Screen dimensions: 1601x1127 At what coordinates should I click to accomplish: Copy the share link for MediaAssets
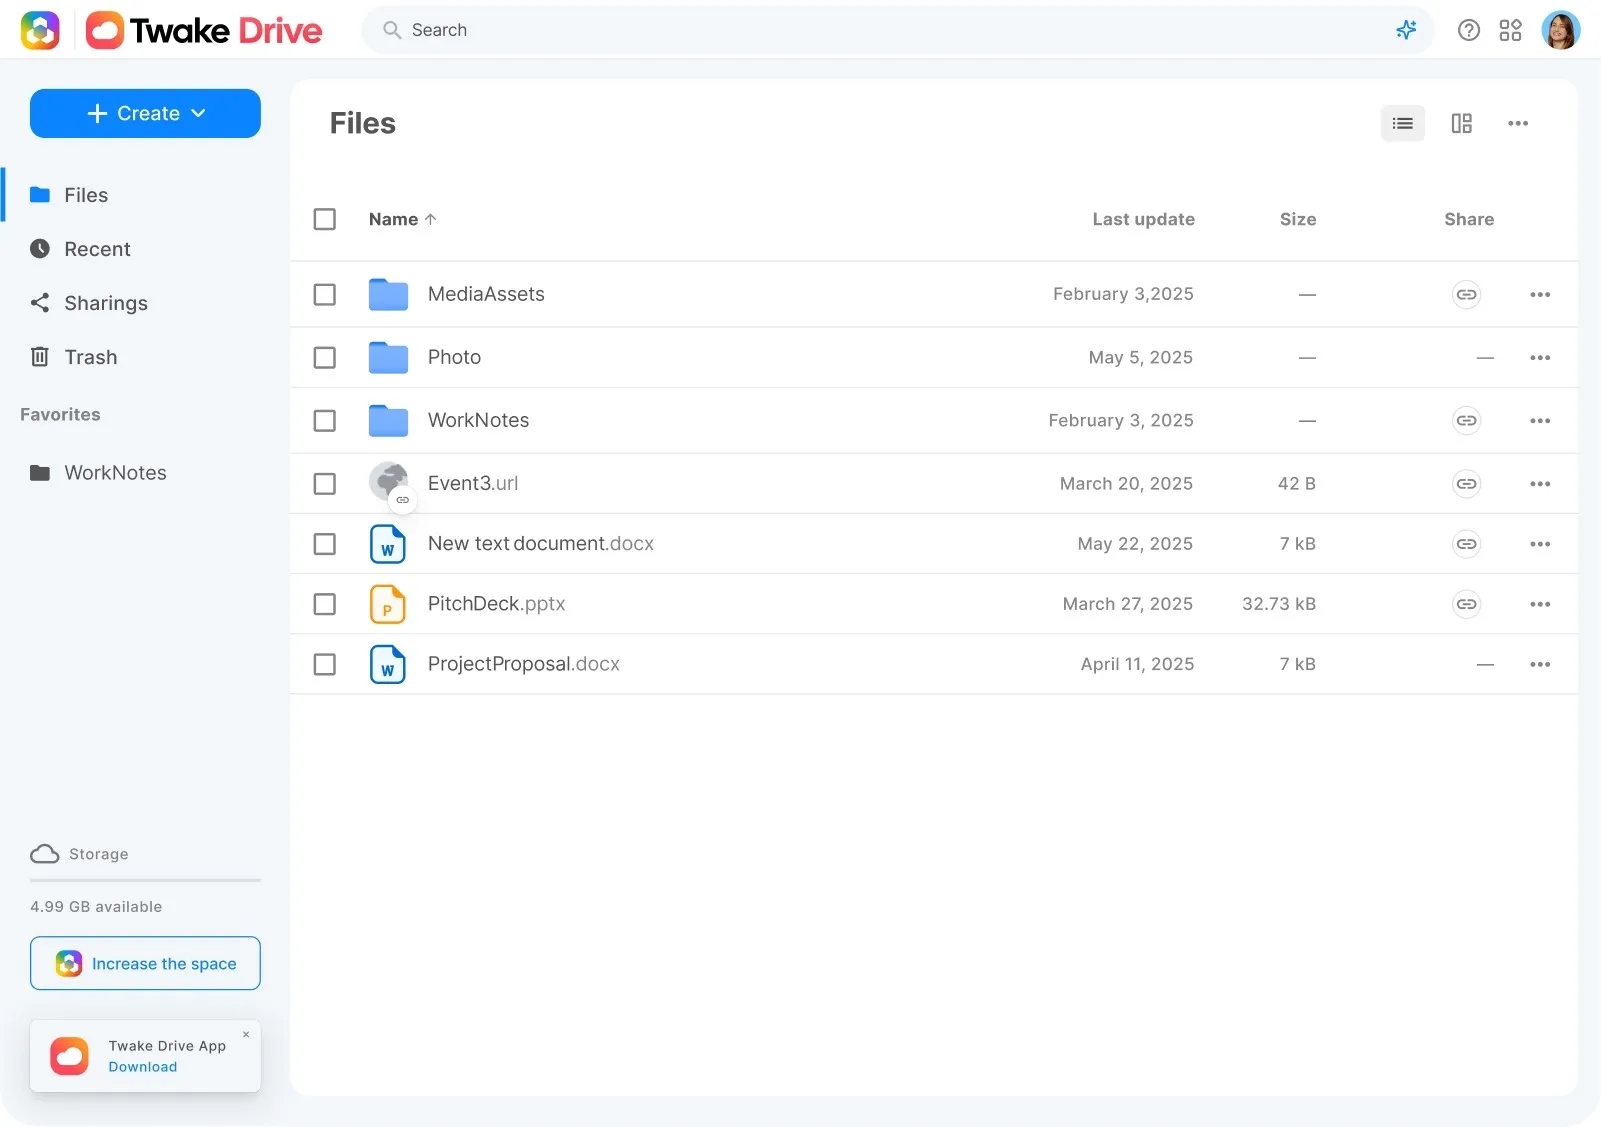(x=1466, y=294)
